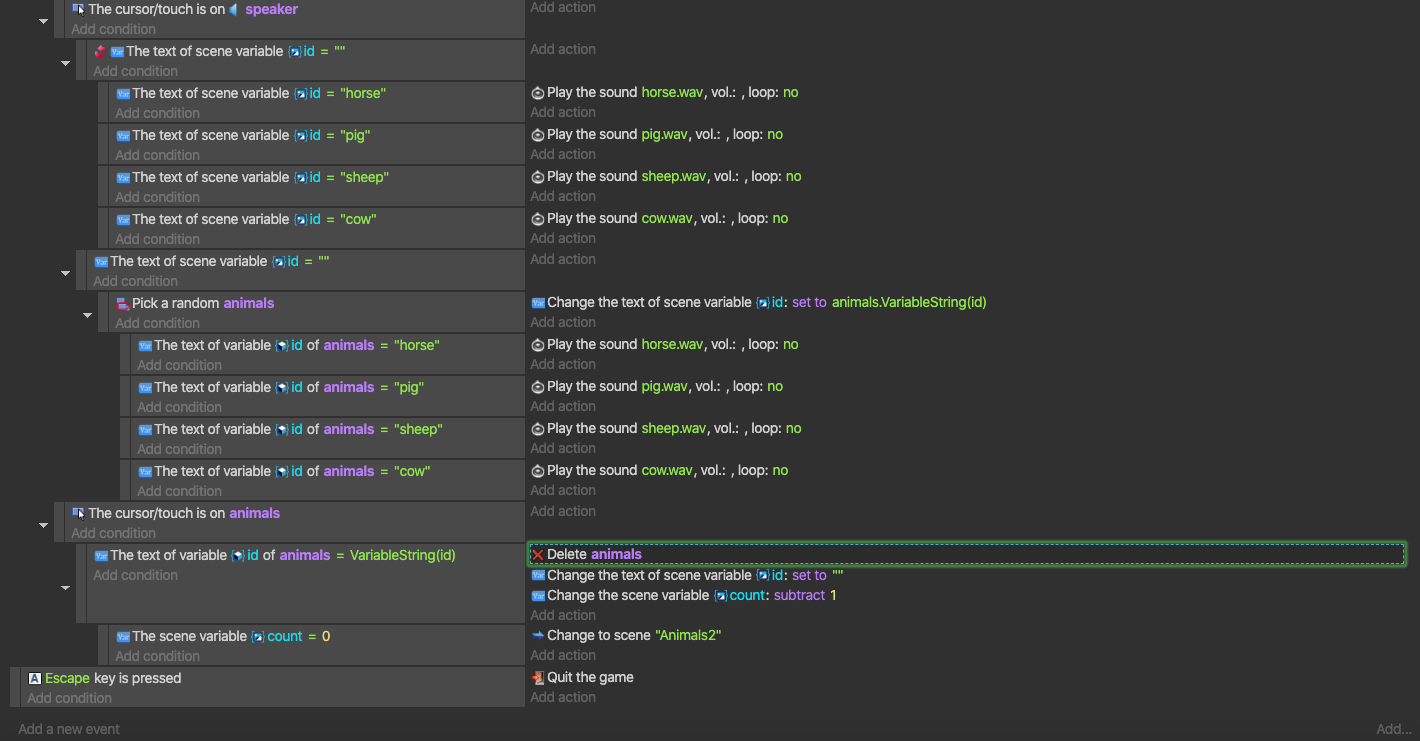
Task: Add action under Quit the game
Action: pyautogui.click(x=563, y=697)
